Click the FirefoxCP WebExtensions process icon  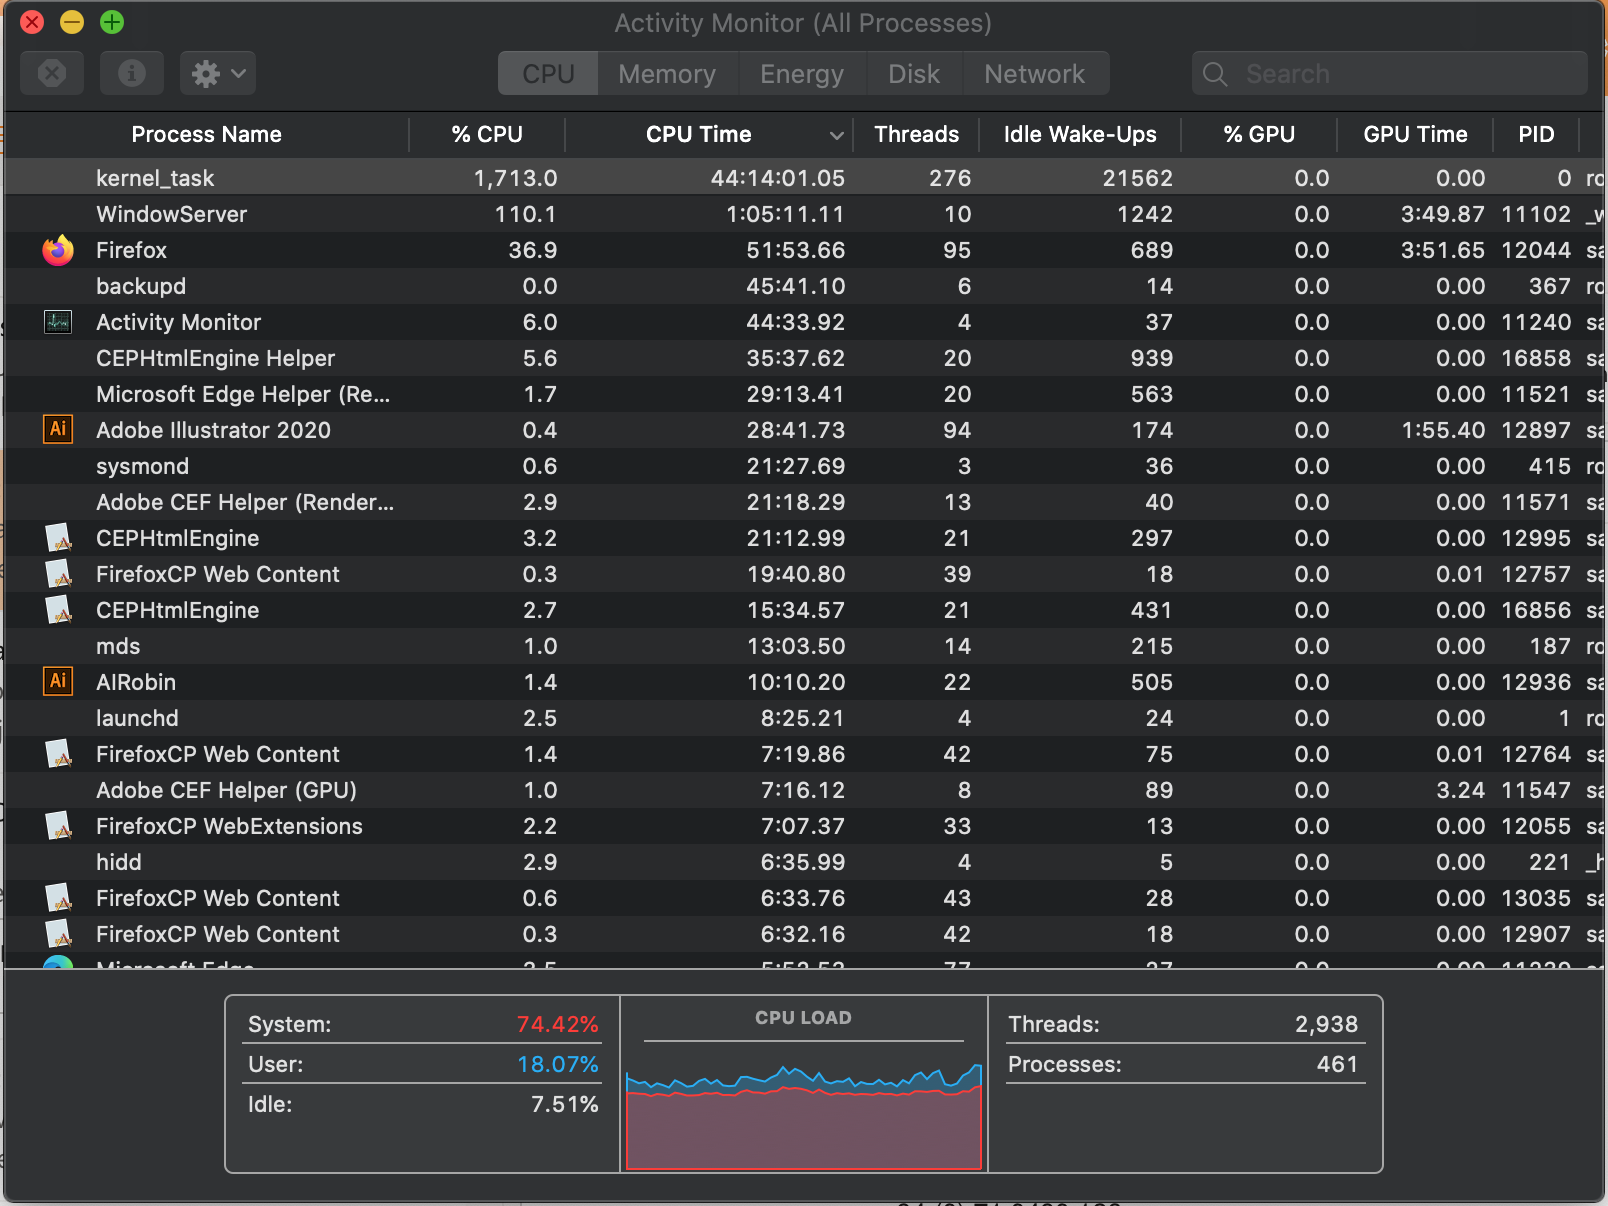tap(58, 826)
